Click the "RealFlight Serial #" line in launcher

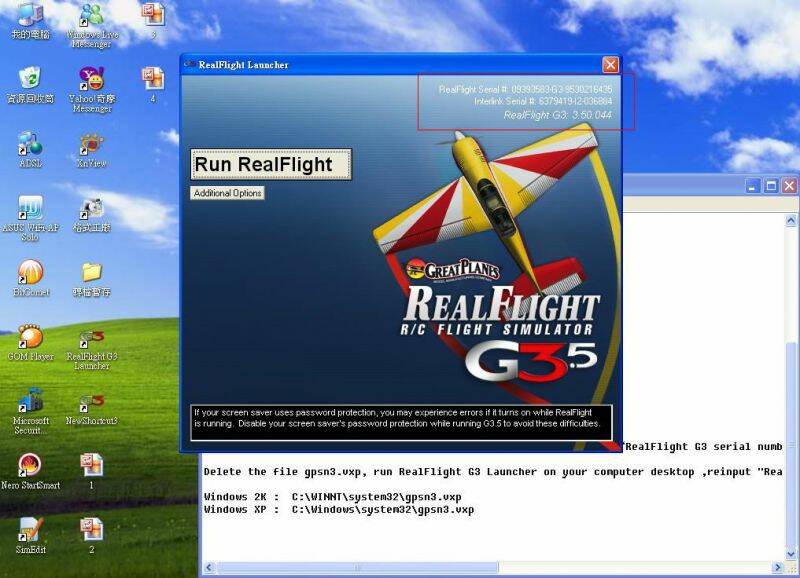click(525, 90)
